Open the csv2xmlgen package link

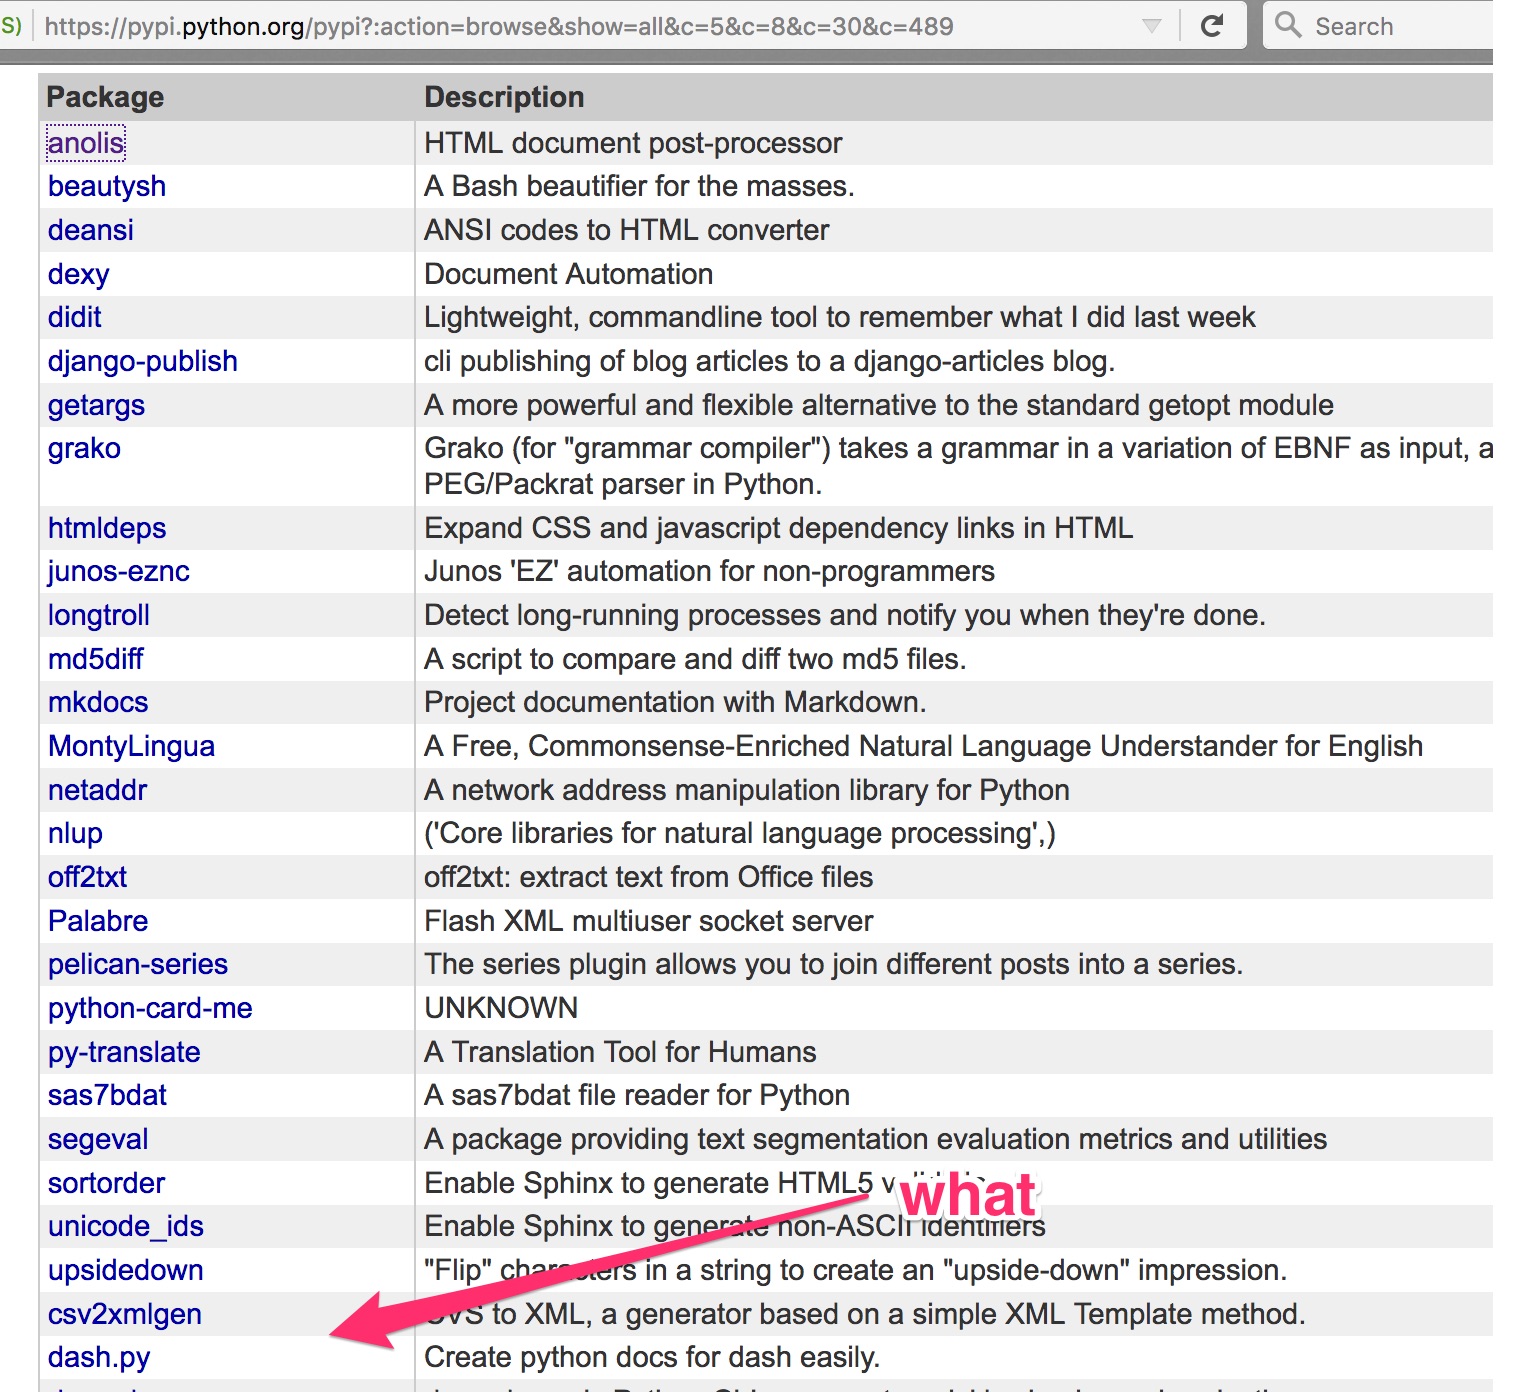125,1314
